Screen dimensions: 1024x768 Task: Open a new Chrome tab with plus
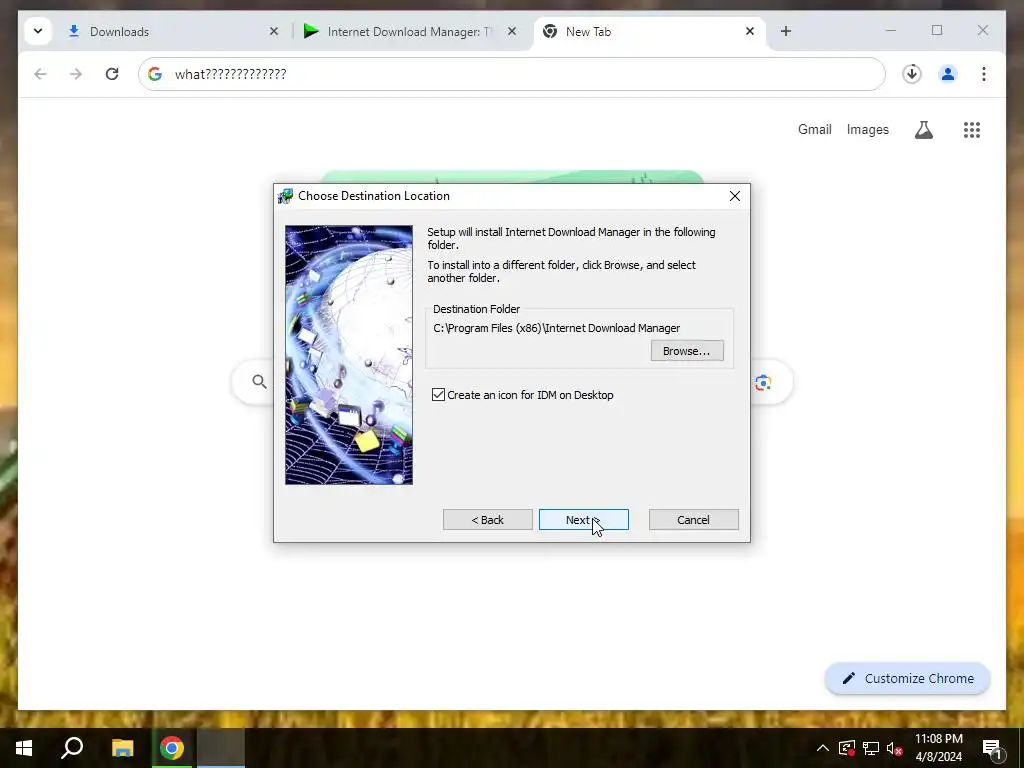point(786,31)
